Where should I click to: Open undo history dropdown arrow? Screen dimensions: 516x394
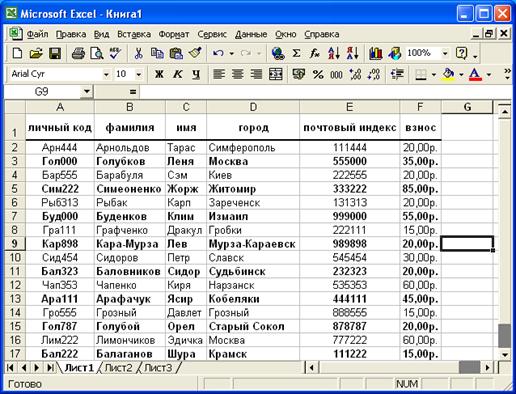[232, 53]
